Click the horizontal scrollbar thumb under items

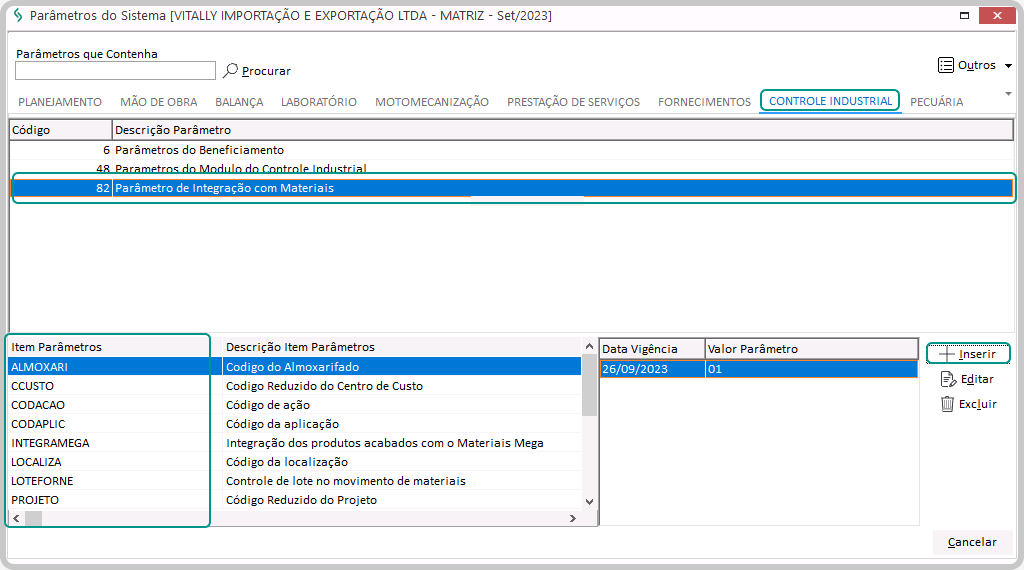pos(33,518)
